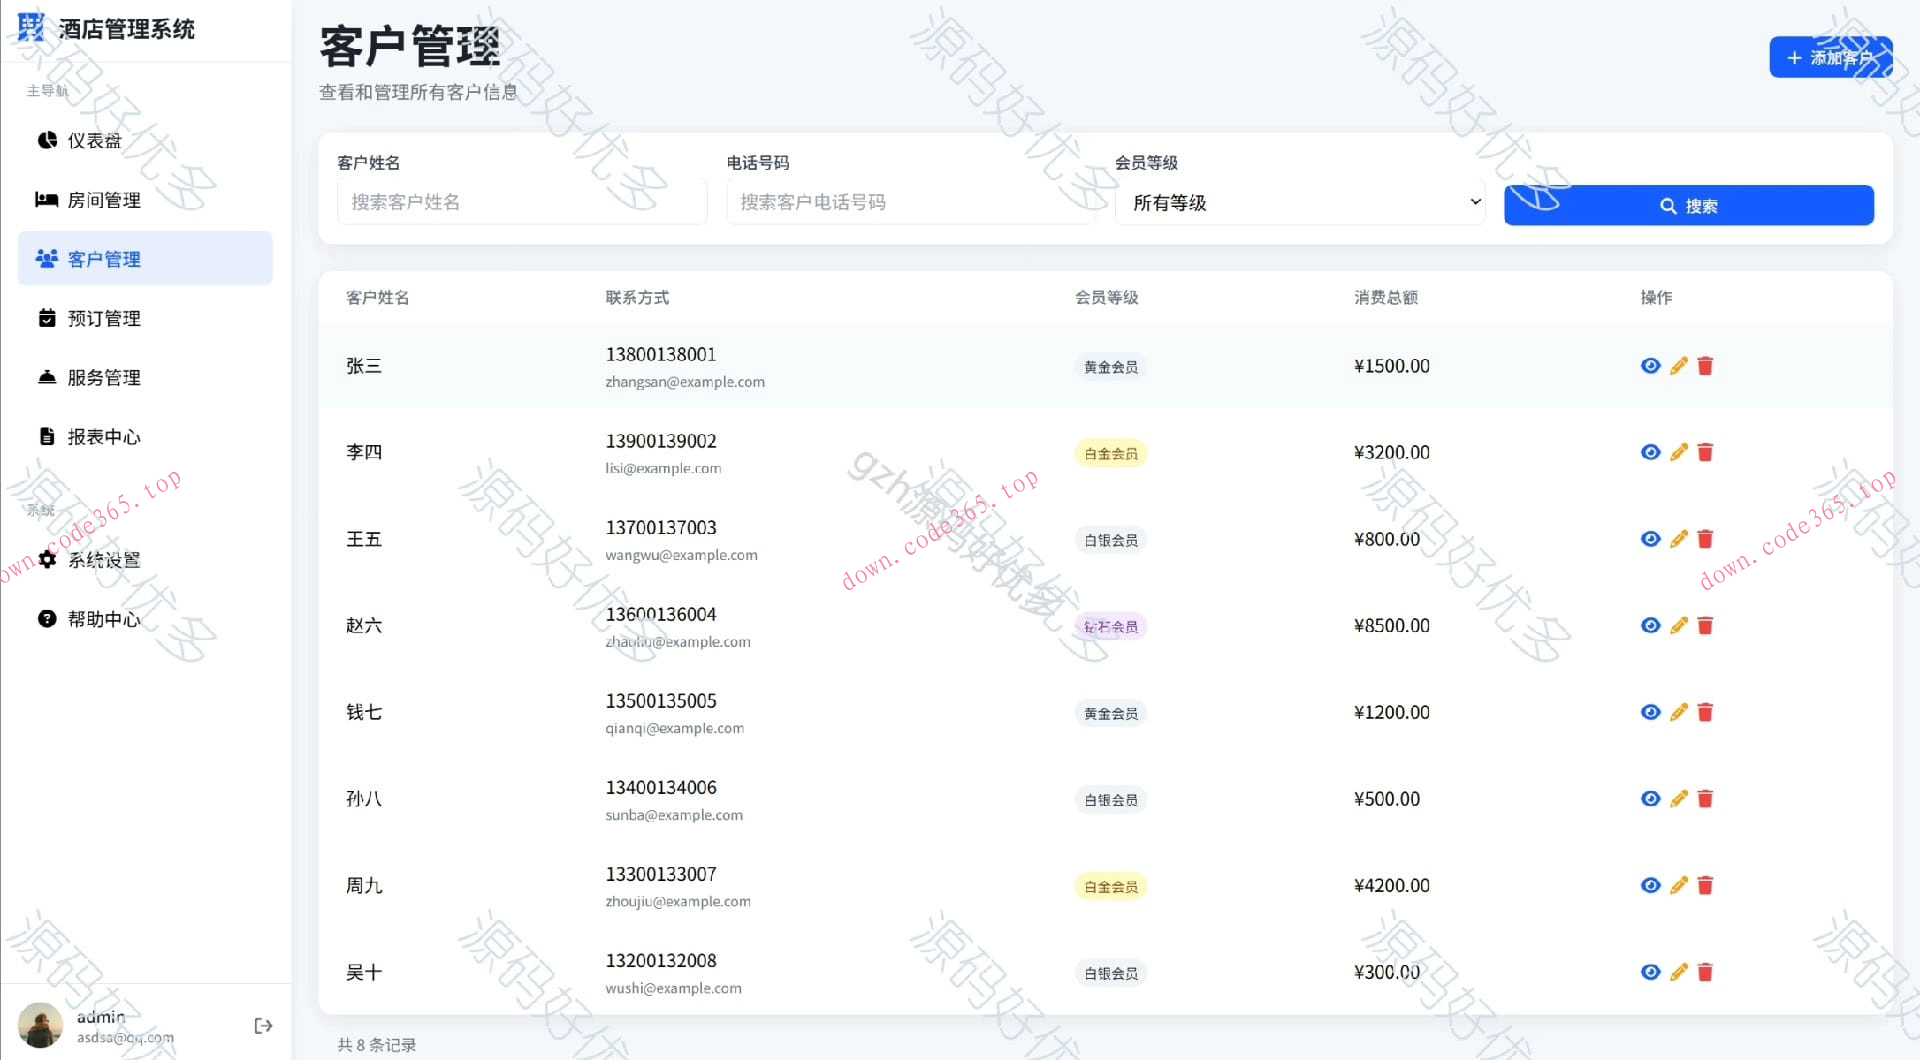The height and width of the screenshot is (1060, 1920).
Task: Go to 帮助中心 help page
Action: 145,619
